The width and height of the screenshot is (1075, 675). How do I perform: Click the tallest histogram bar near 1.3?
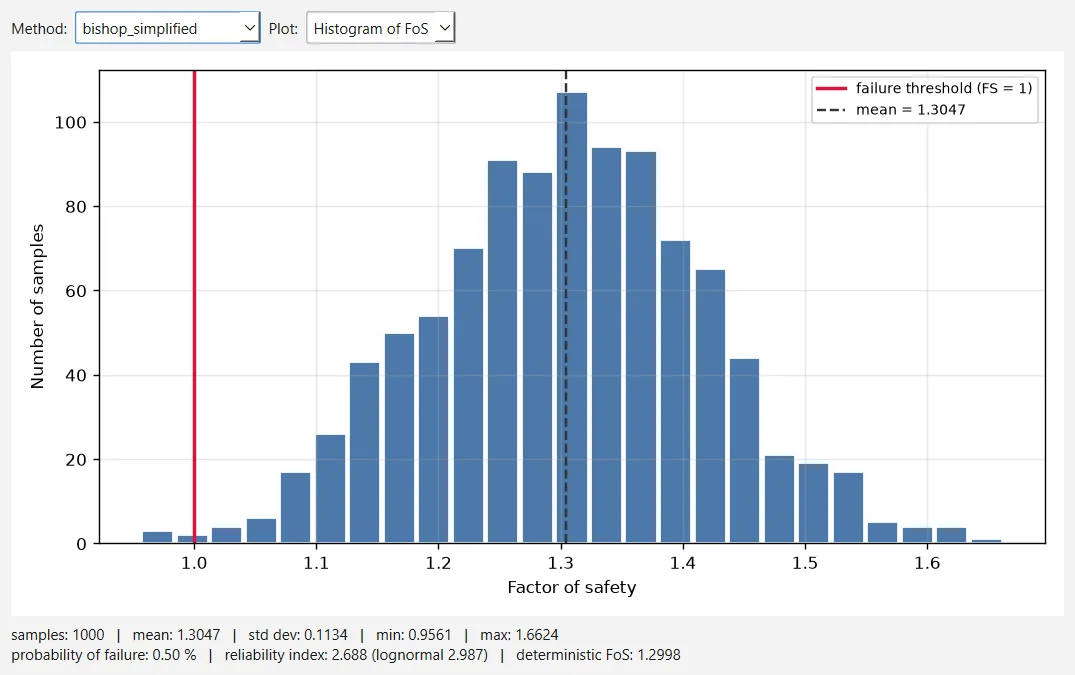pos(572,318)
